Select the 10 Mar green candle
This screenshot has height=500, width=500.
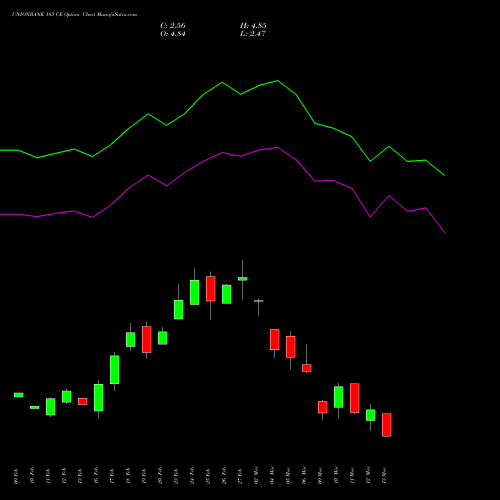click(339, 397)
